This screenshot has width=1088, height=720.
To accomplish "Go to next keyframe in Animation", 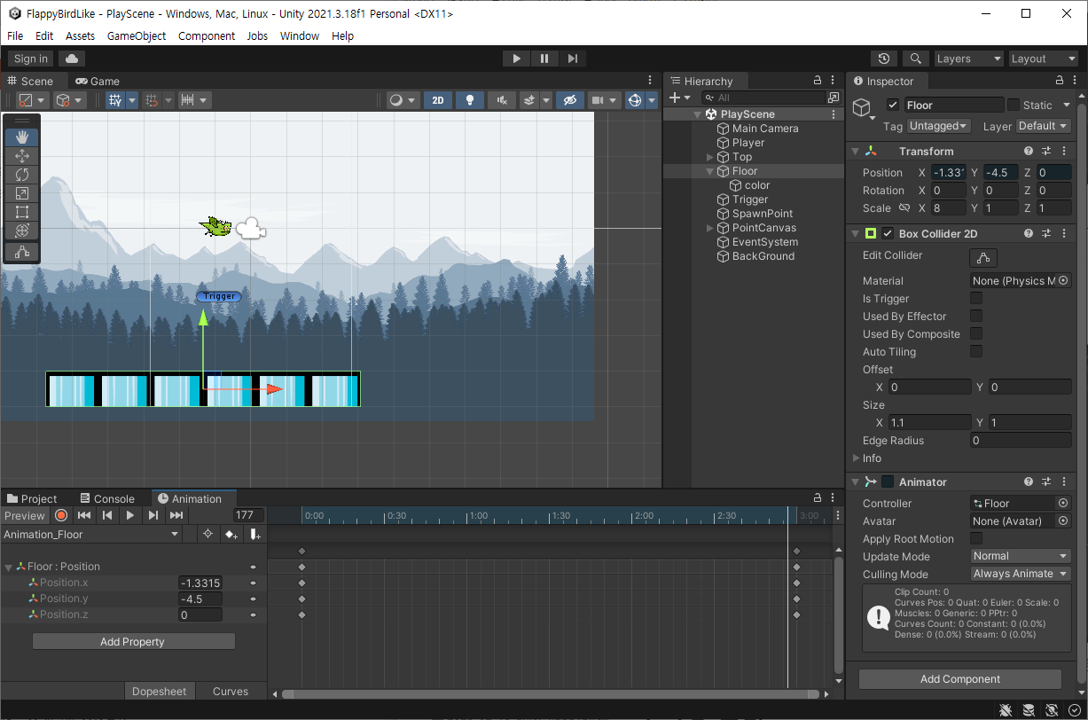I will tap(153, 515).
